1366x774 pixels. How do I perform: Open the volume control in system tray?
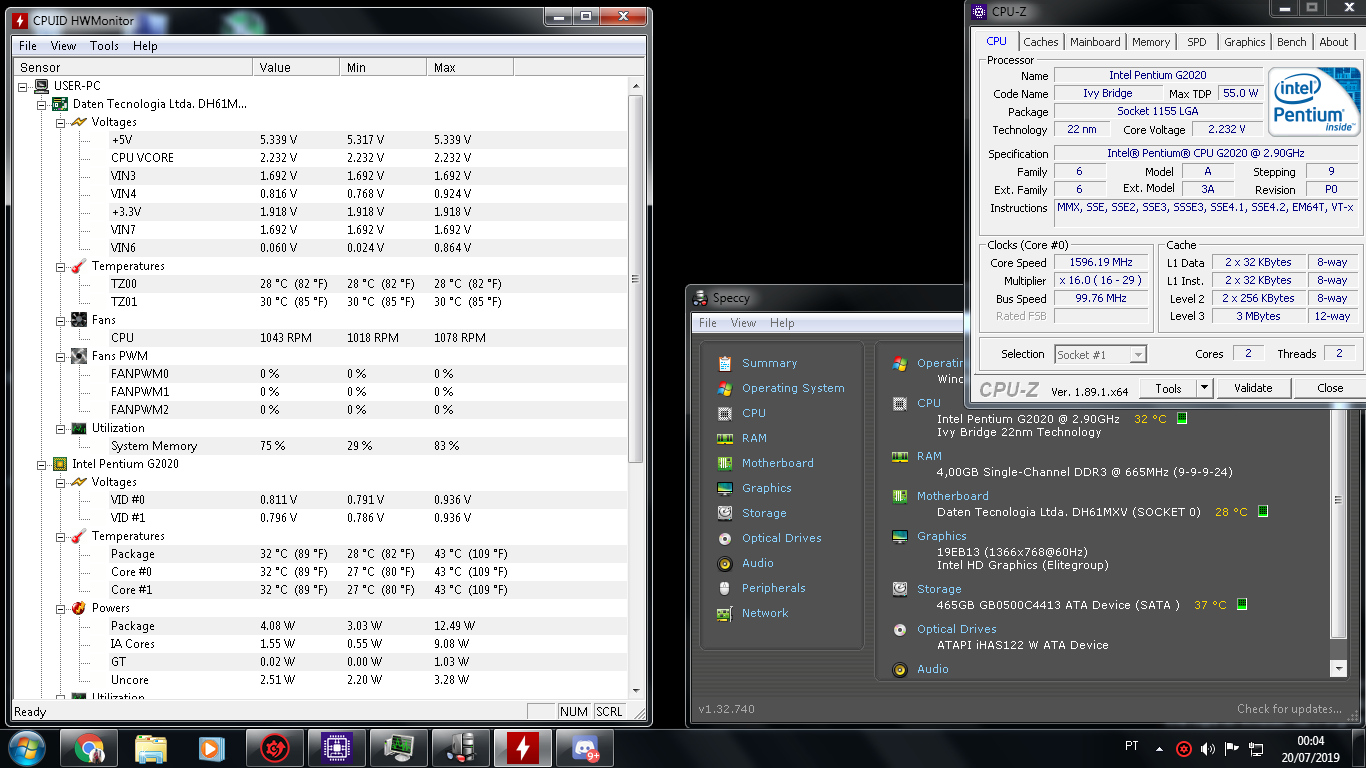point(1208,748)
